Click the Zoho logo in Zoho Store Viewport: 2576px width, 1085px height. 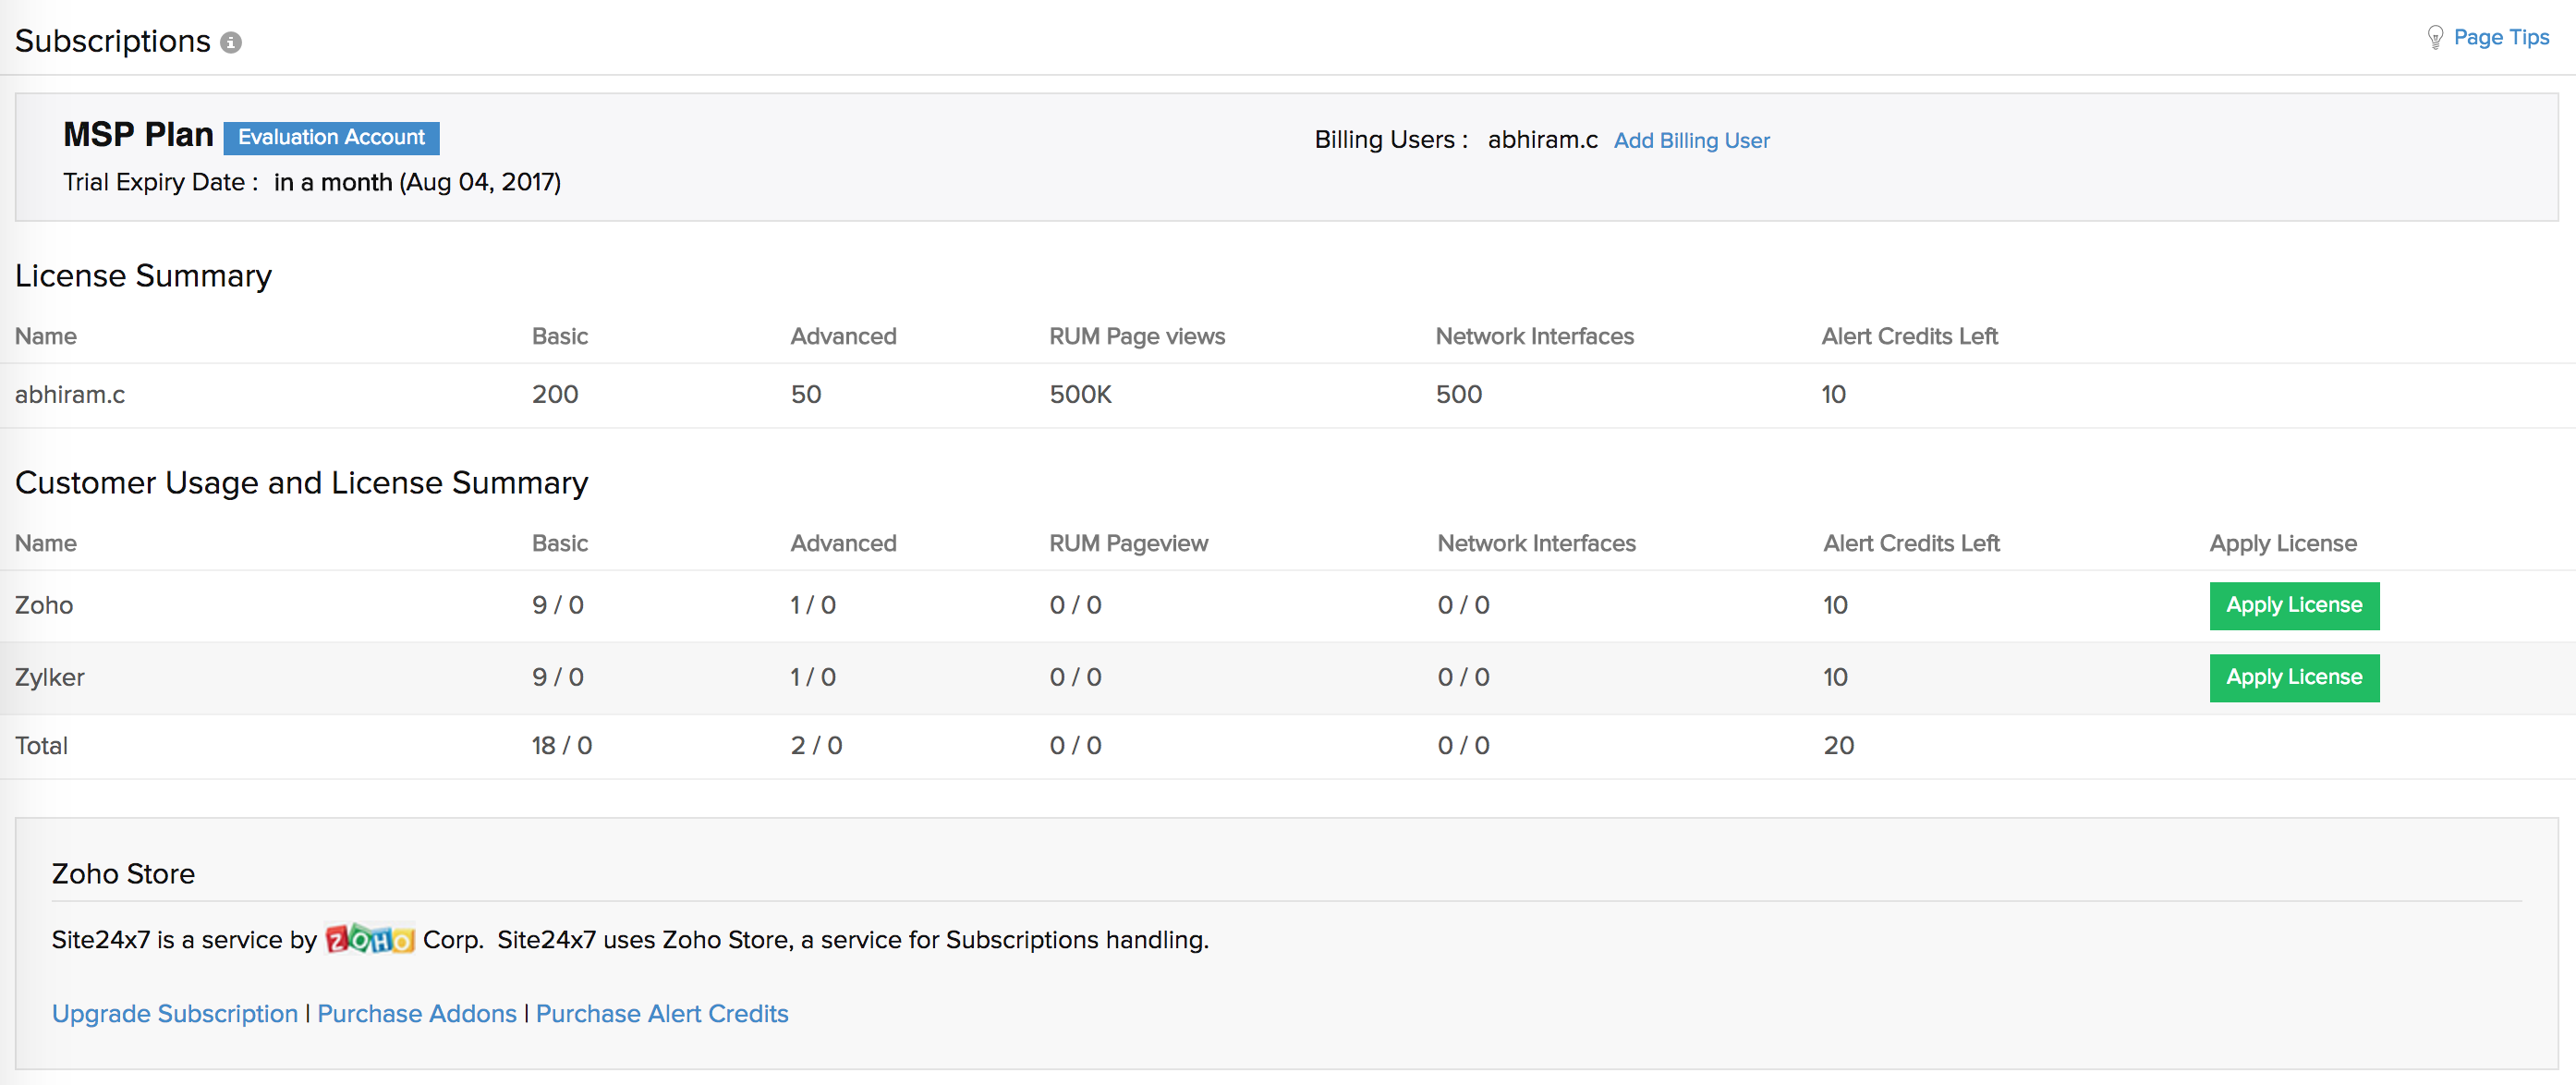(370, 938)
